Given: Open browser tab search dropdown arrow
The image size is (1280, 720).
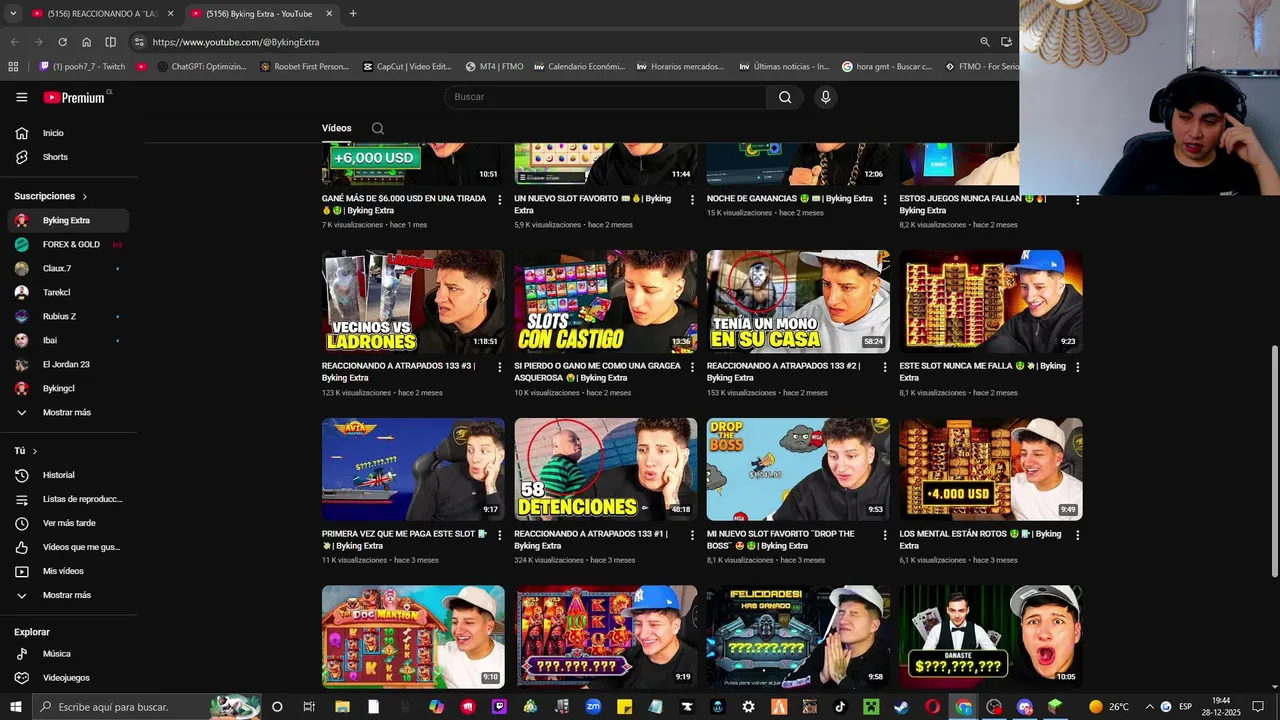Looking at the screenshot, I should point(13,13).
